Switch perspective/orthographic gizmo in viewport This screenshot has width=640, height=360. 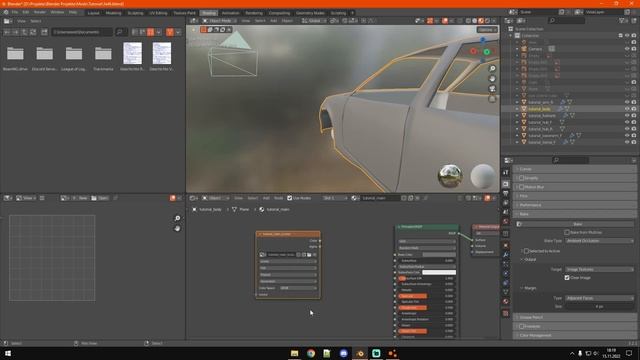pos(492,99)
